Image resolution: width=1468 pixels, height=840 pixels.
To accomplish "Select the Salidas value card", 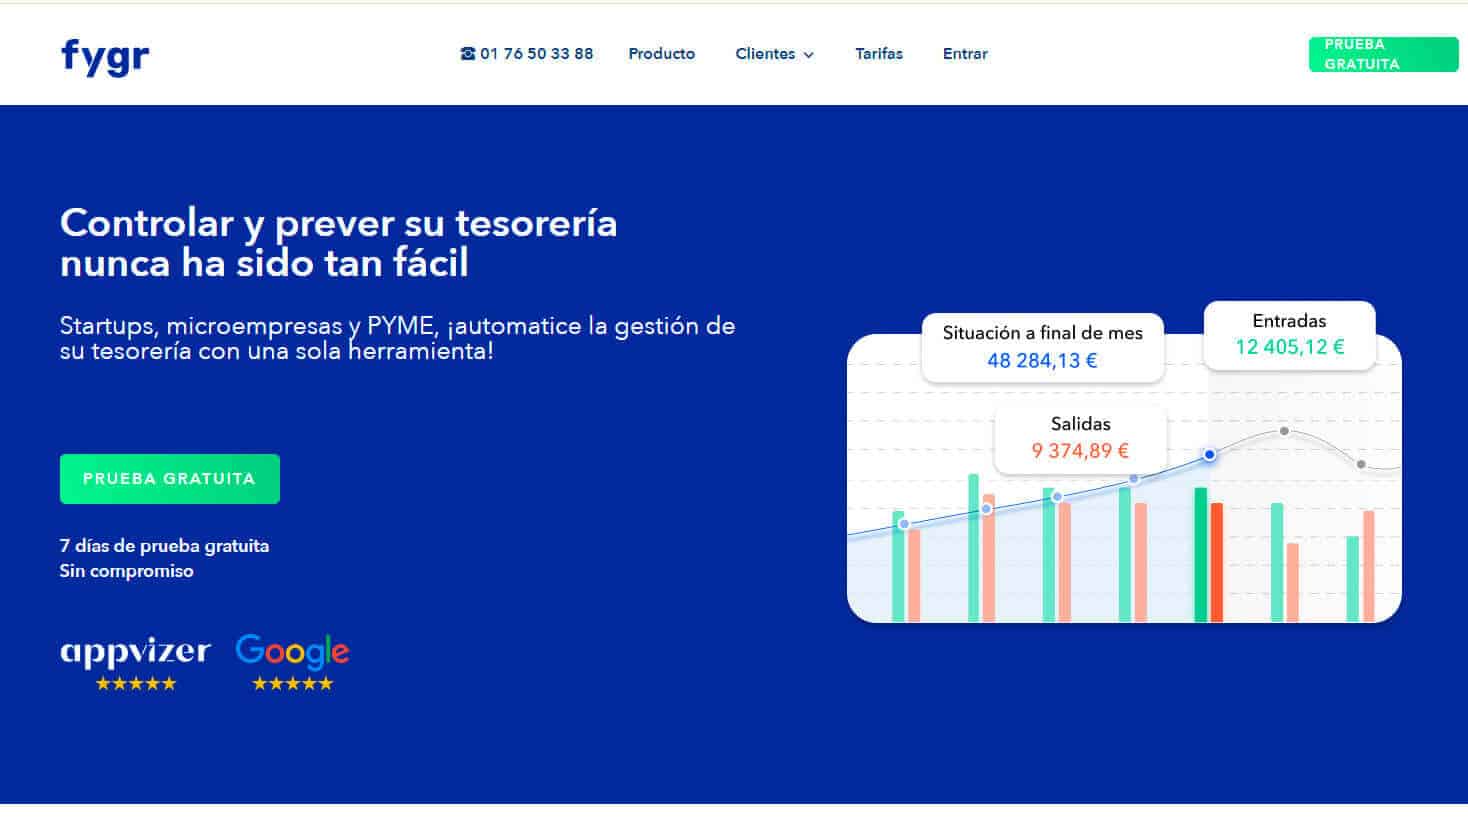I will click(1080, 438).
